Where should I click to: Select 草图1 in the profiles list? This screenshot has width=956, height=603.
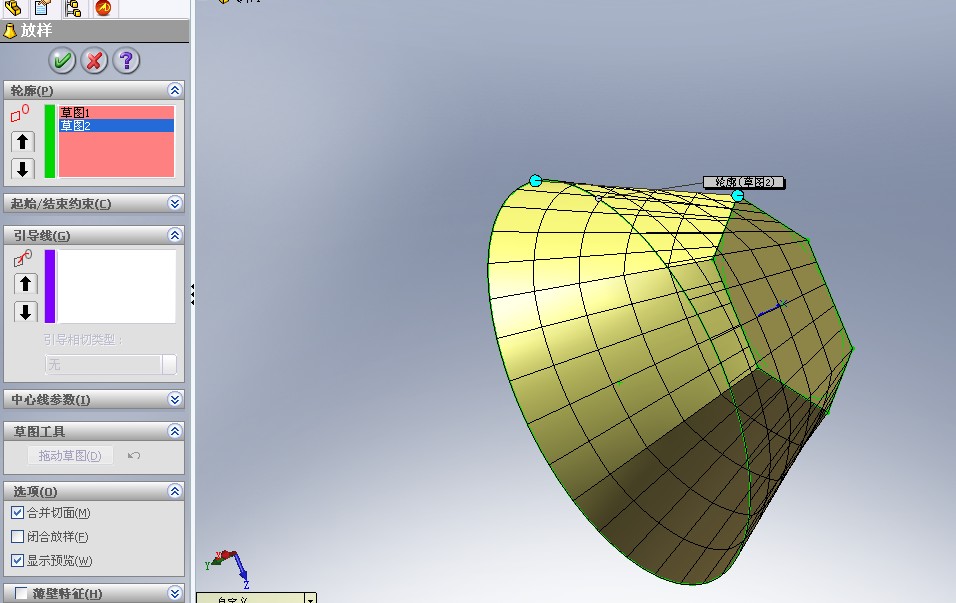[x=116, y=112]
